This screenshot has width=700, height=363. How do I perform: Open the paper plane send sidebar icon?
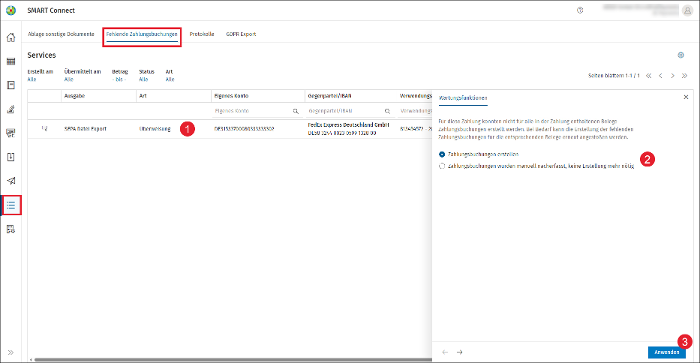pyautogui.click(x=11, y=181)
